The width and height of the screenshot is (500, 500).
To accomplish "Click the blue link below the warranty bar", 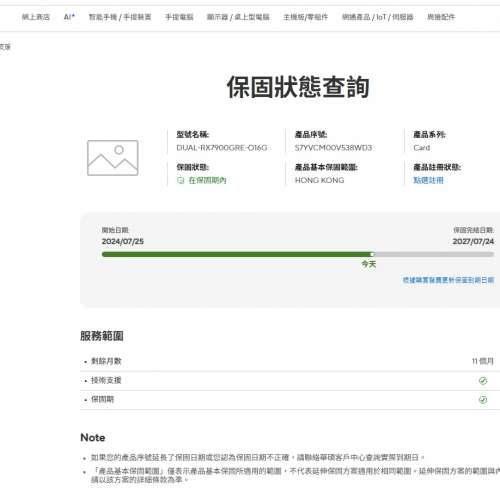I will coord(448,280).
